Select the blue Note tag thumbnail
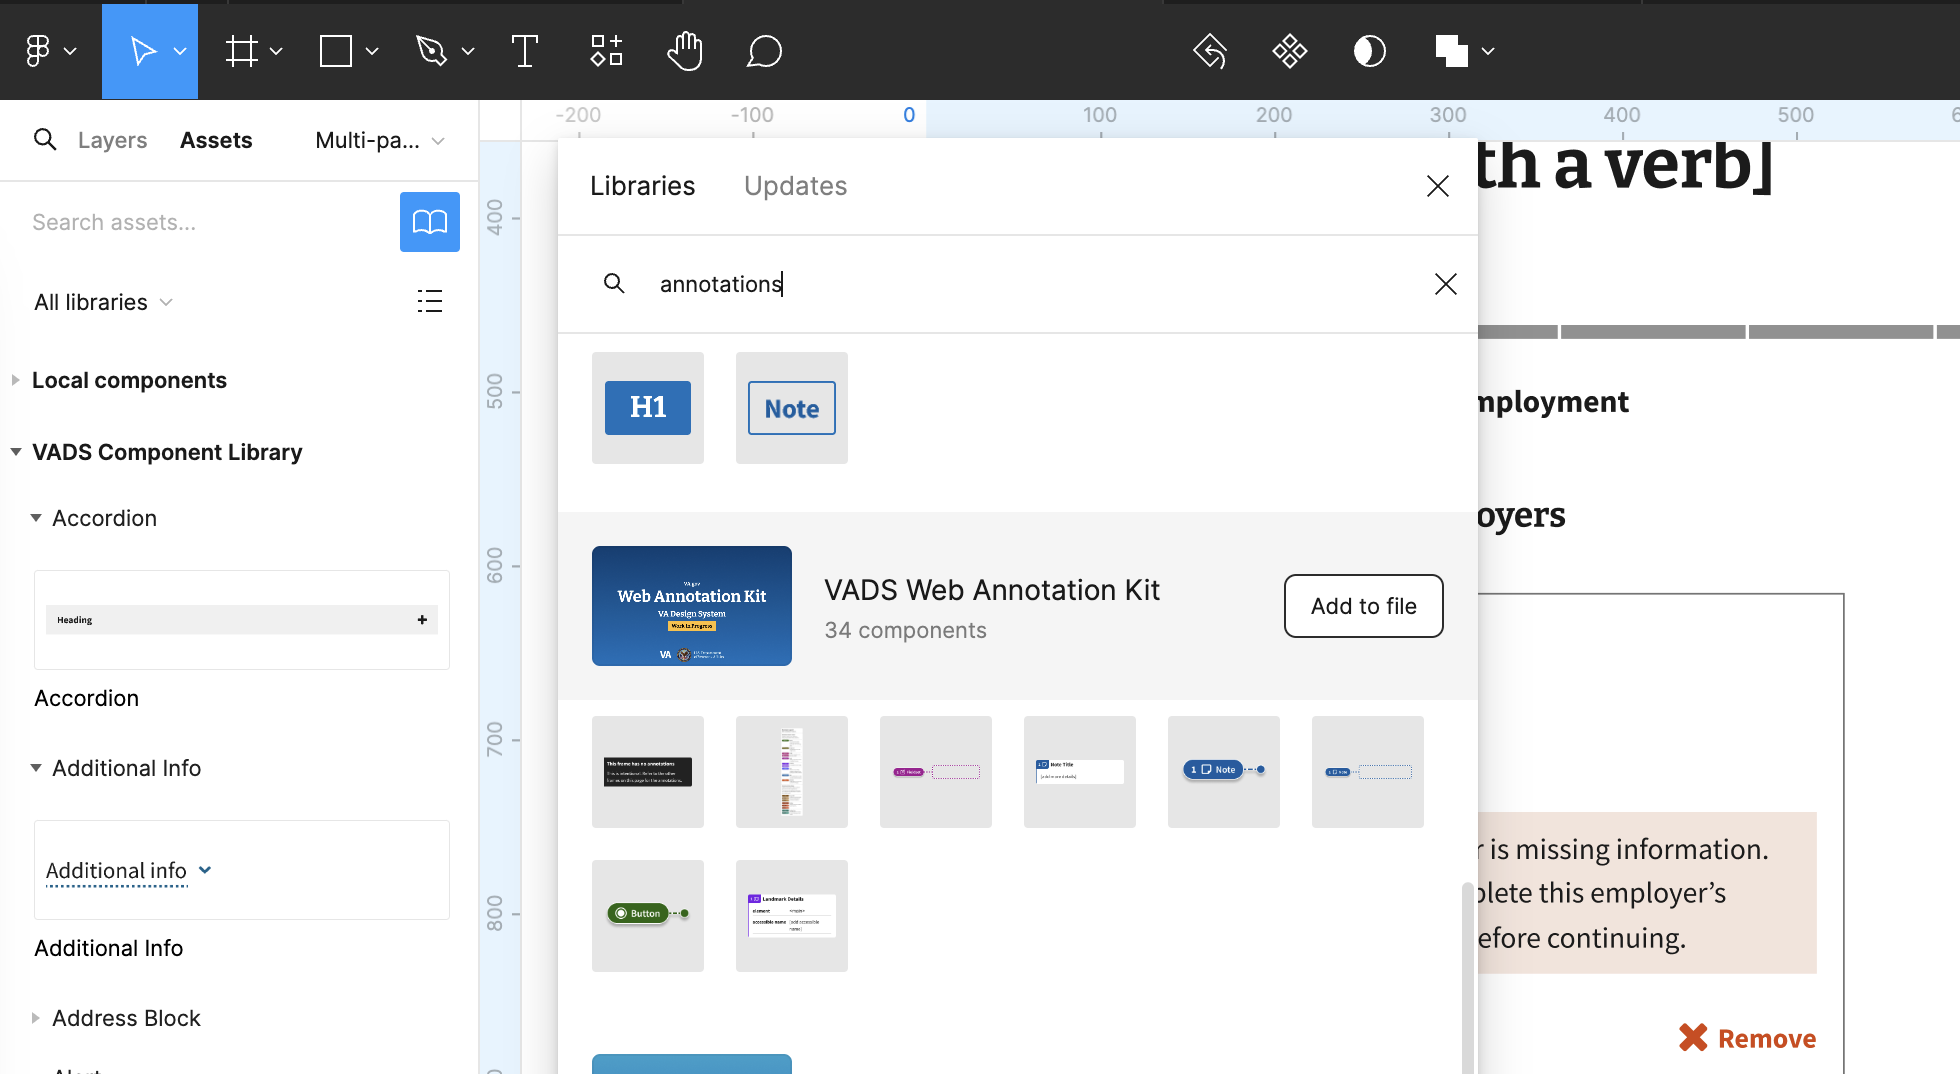The width and height of the screenshot is (1960, 1074). click(x=1224, y=772)
